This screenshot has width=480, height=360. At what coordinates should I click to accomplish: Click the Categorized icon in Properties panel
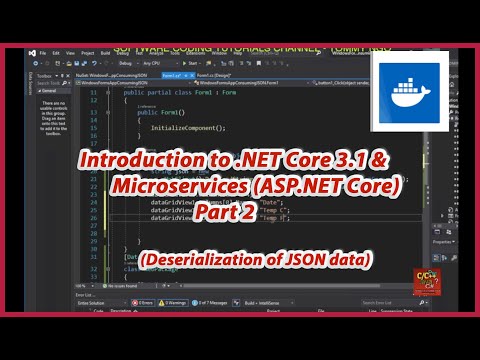[x=436, y=258]
